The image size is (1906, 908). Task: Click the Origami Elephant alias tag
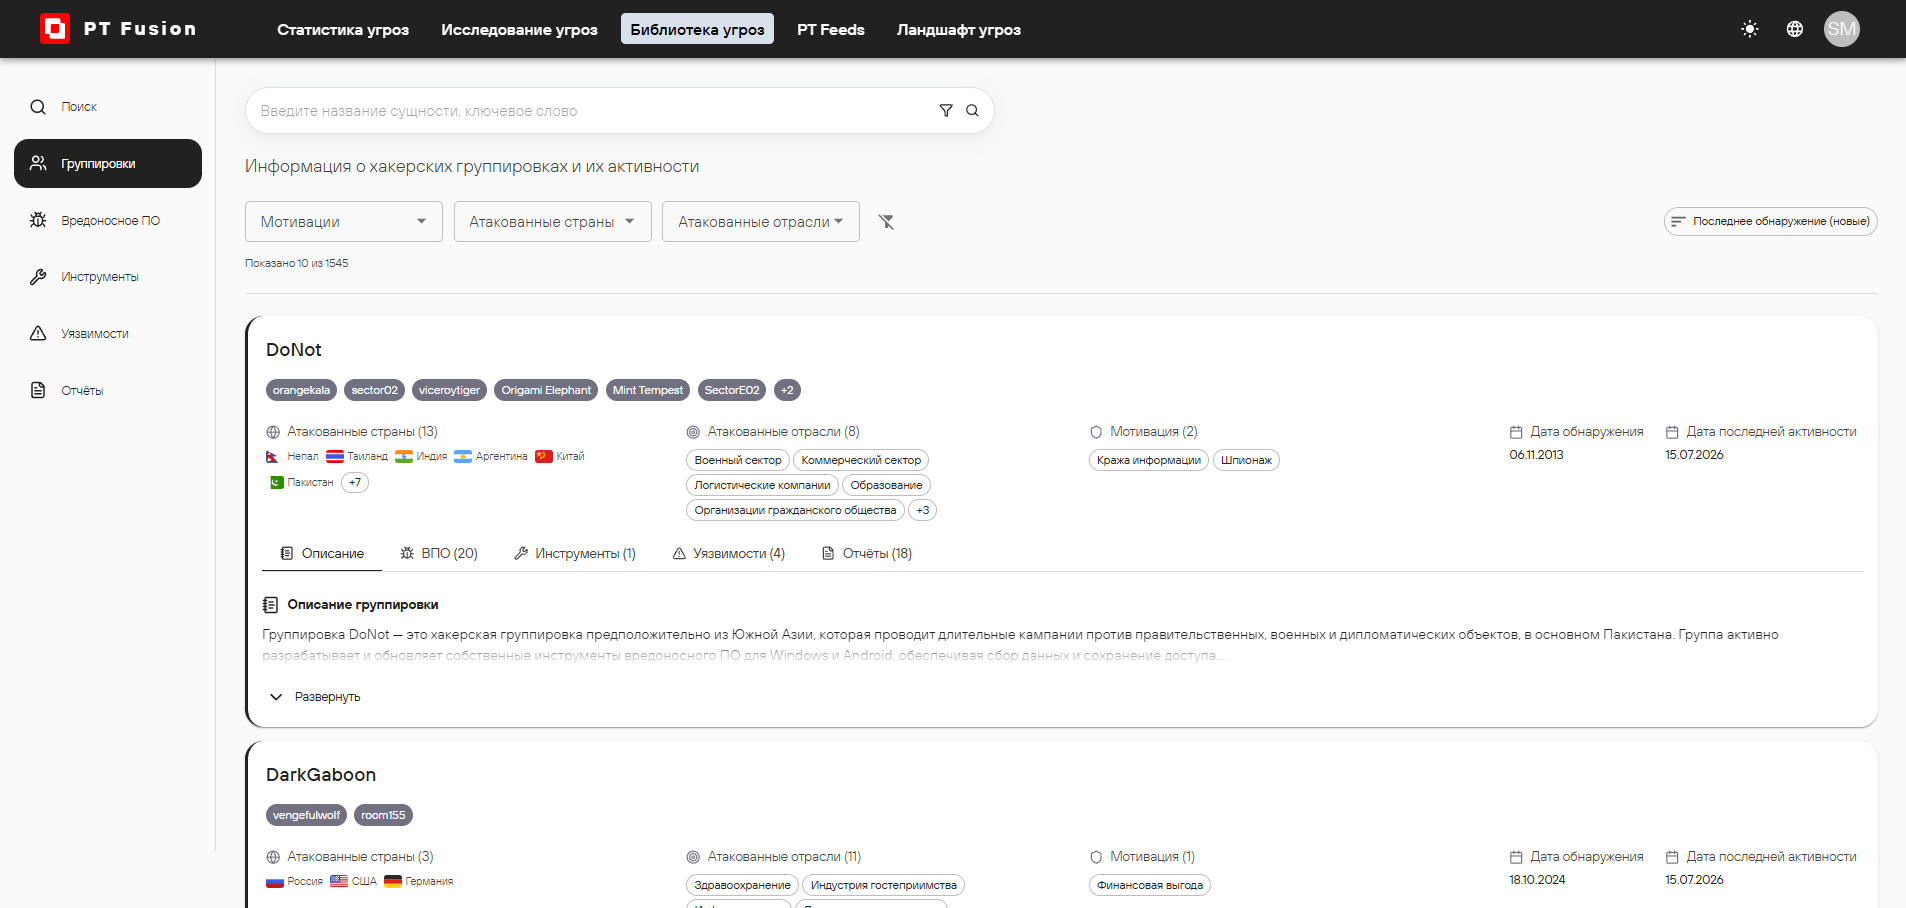[546, 390]
